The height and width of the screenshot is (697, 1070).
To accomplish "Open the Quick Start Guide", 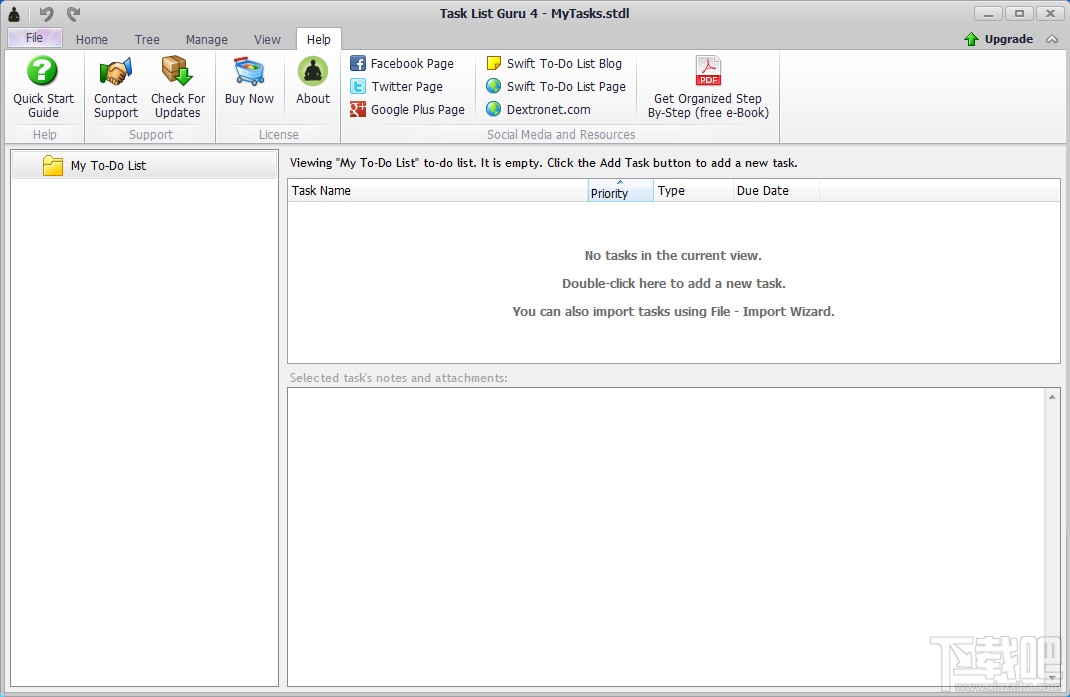I will point(43,87).
